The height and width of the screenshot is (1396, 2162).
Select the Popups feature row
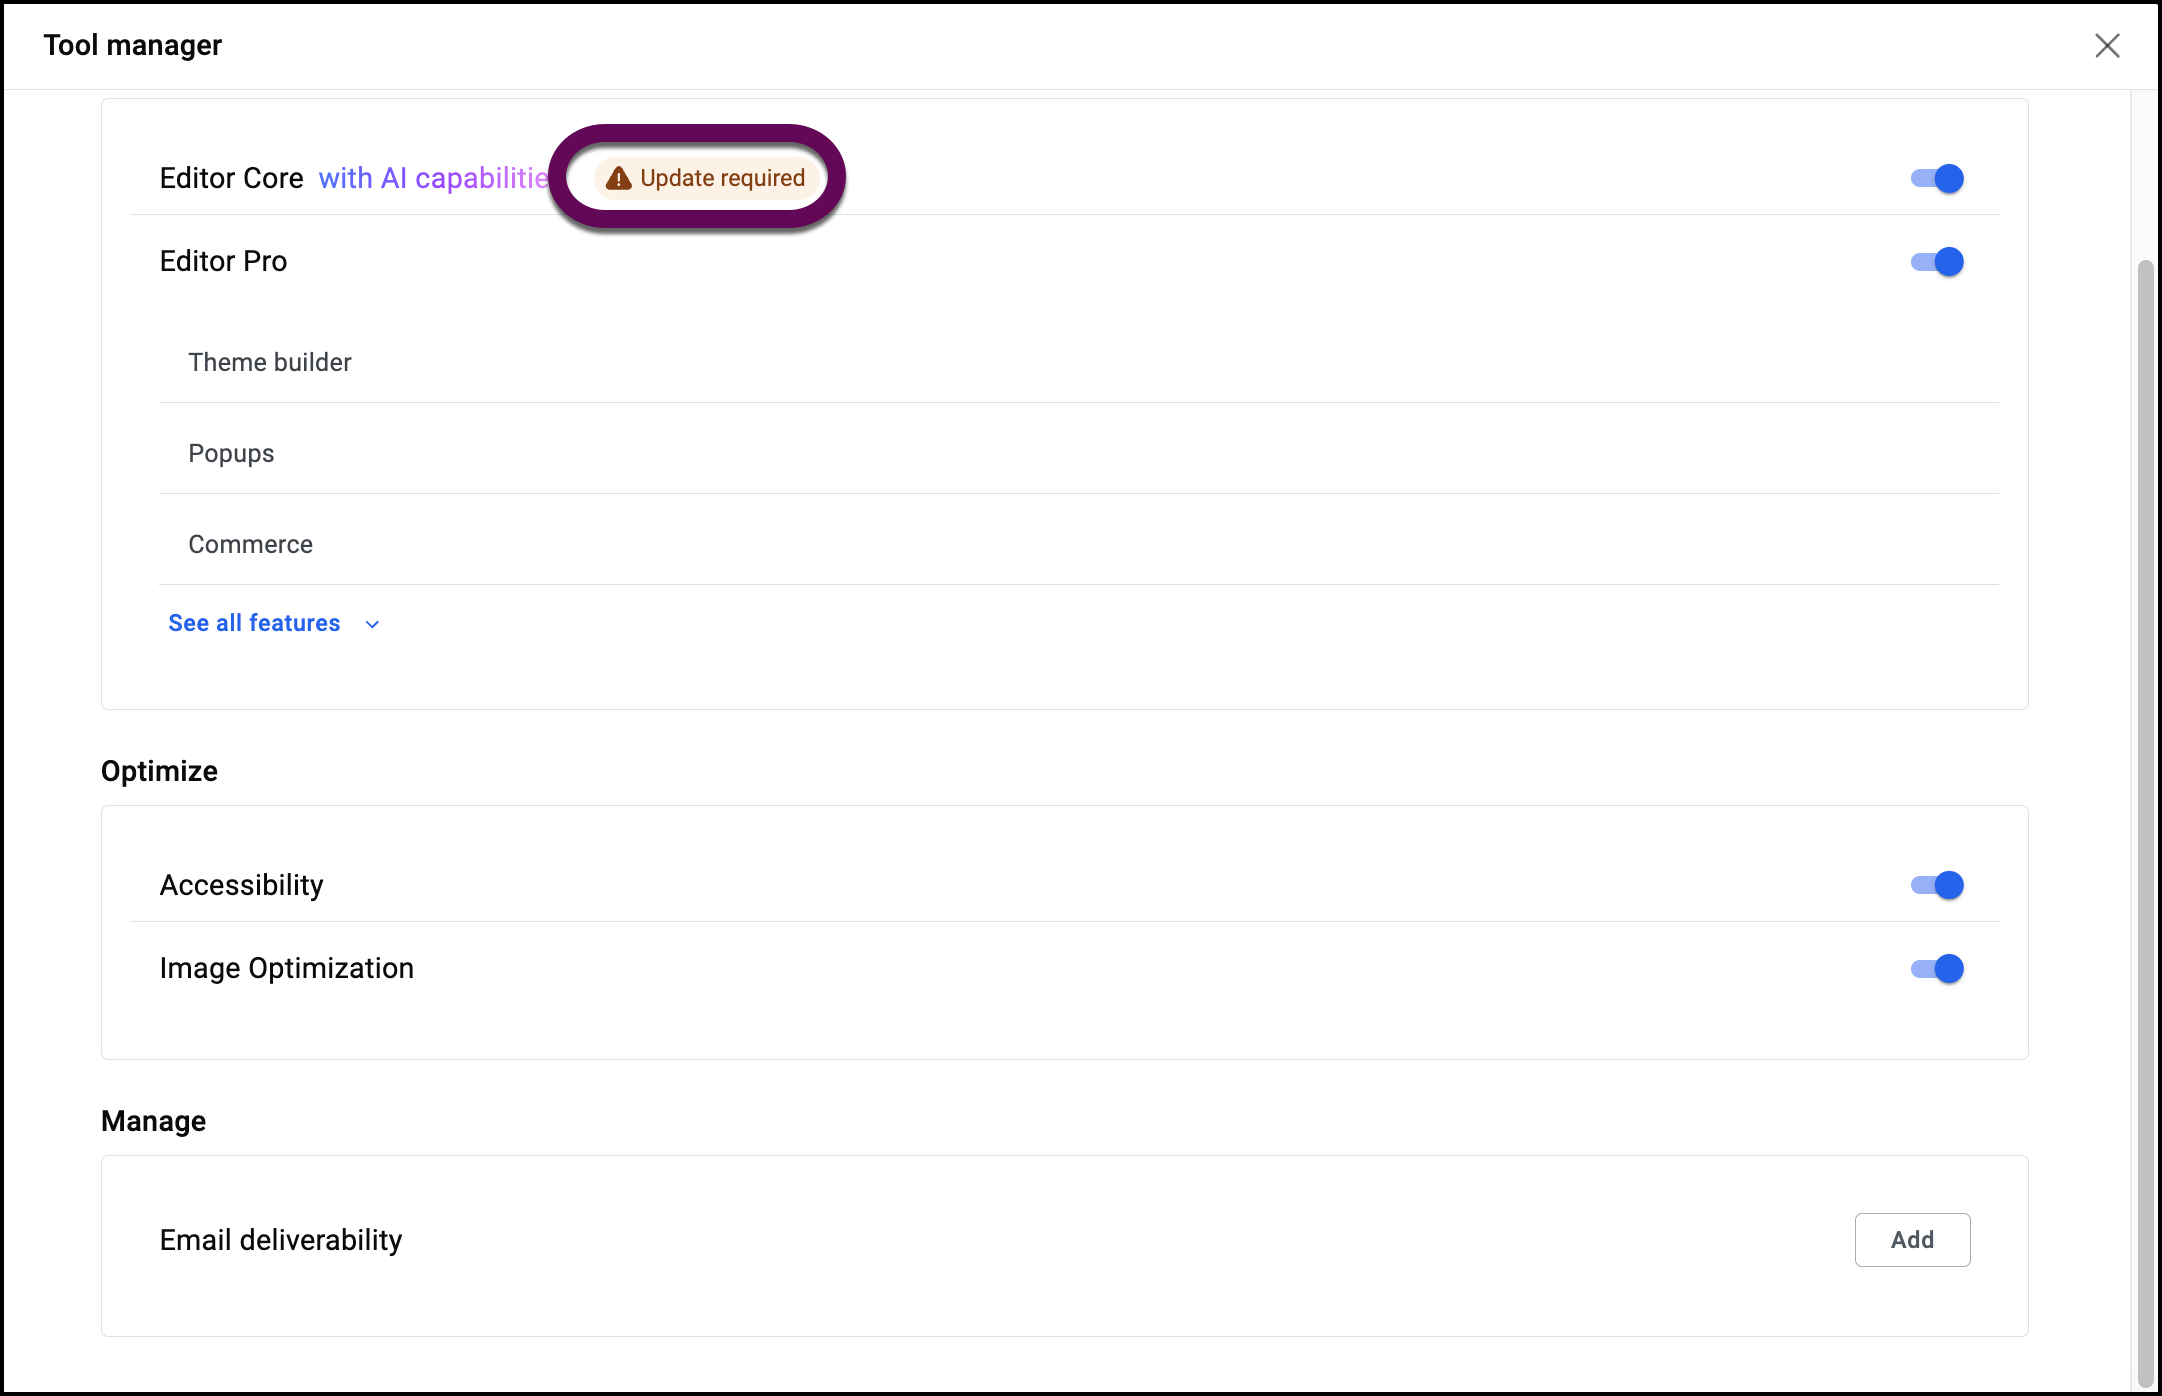click(x=231, y=453)
